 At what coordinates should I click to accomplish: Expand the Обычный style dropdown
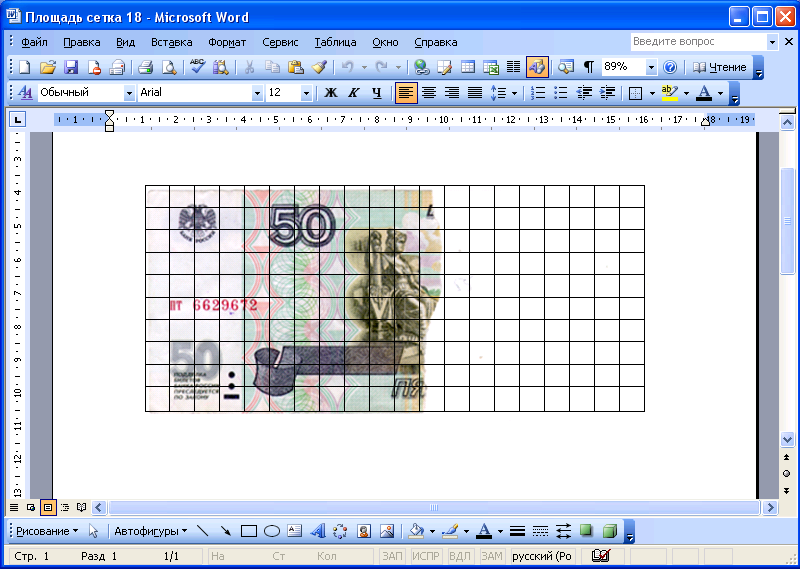point(129,93)
